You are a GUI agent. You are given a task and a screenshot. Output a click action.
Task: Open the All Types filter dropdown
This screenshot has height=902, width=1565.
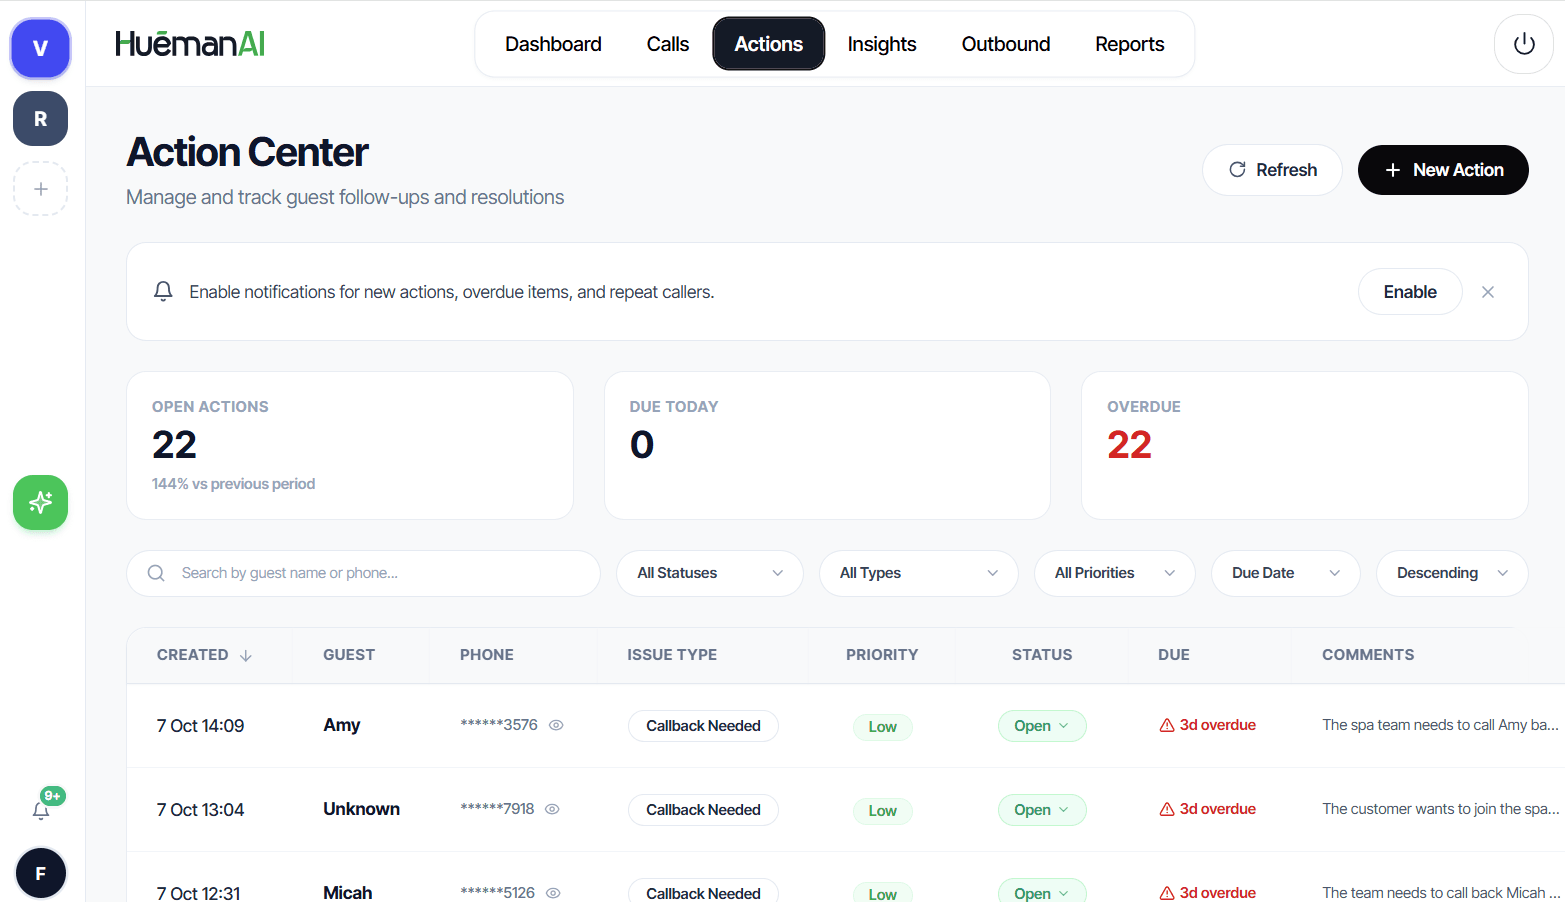pyautogui.click(x=919, y=573)
